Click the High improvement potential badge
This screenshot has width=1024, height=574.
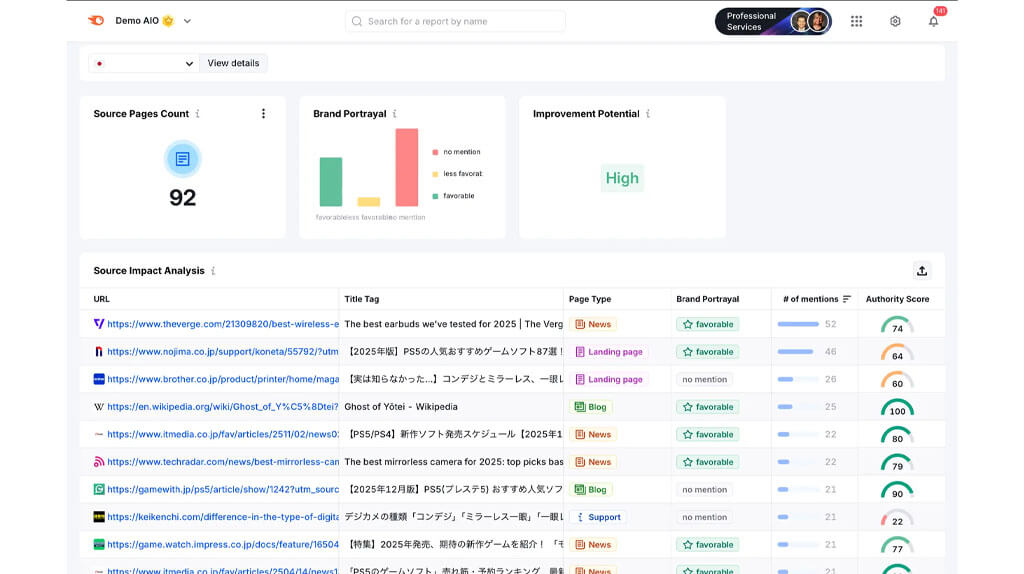tap(622, 178)
